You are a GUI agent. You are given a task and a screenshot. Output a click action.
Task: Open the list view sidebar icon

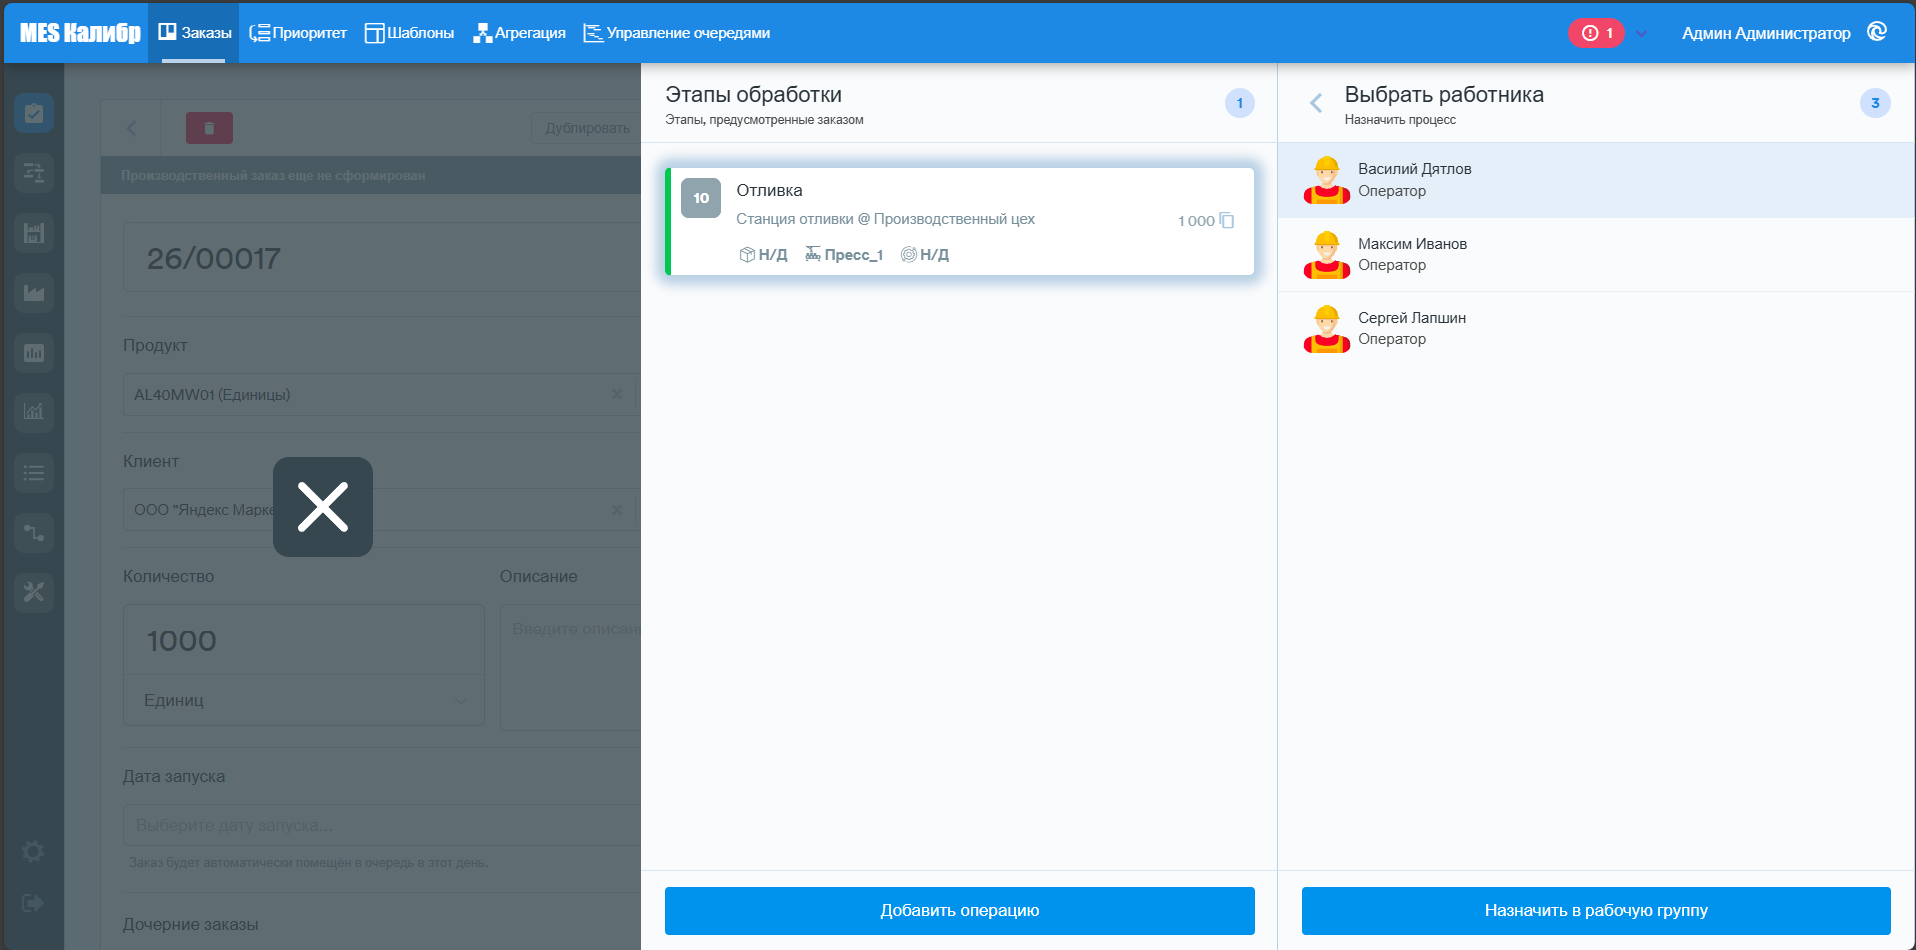[34, 473]
